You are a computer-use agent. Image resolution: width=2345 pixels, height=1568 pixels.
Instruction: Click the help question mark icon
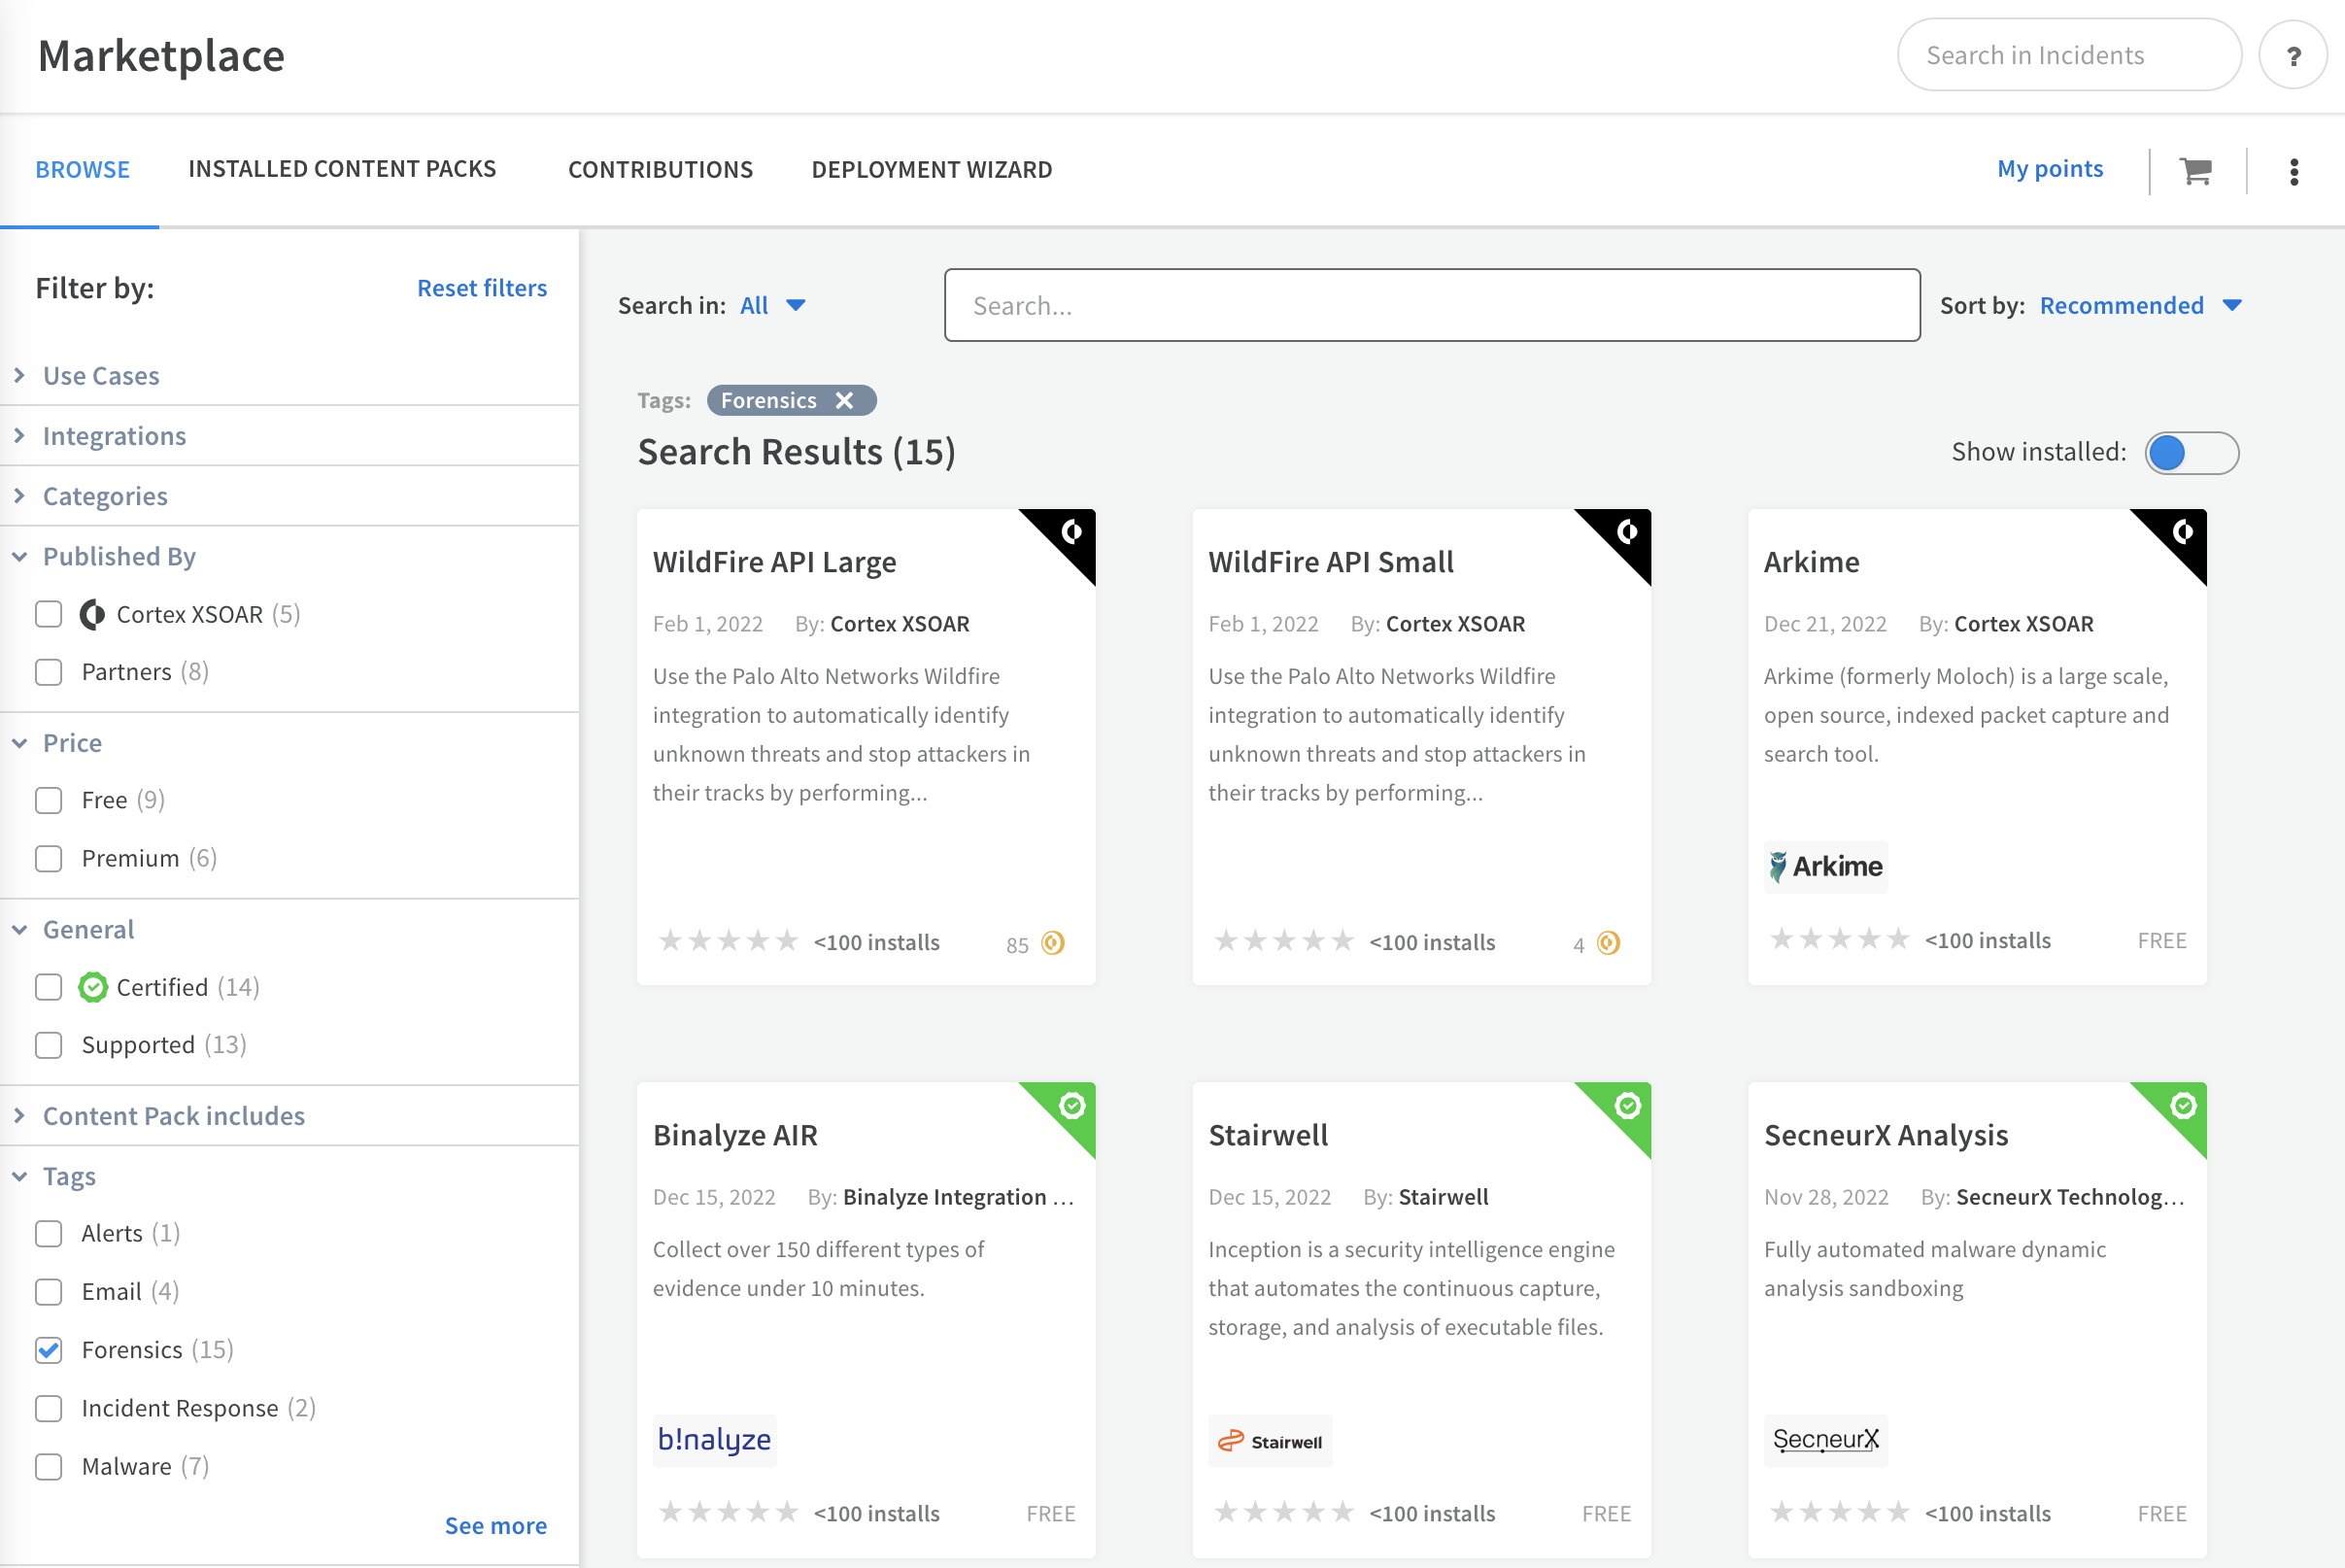[2293, 55]
